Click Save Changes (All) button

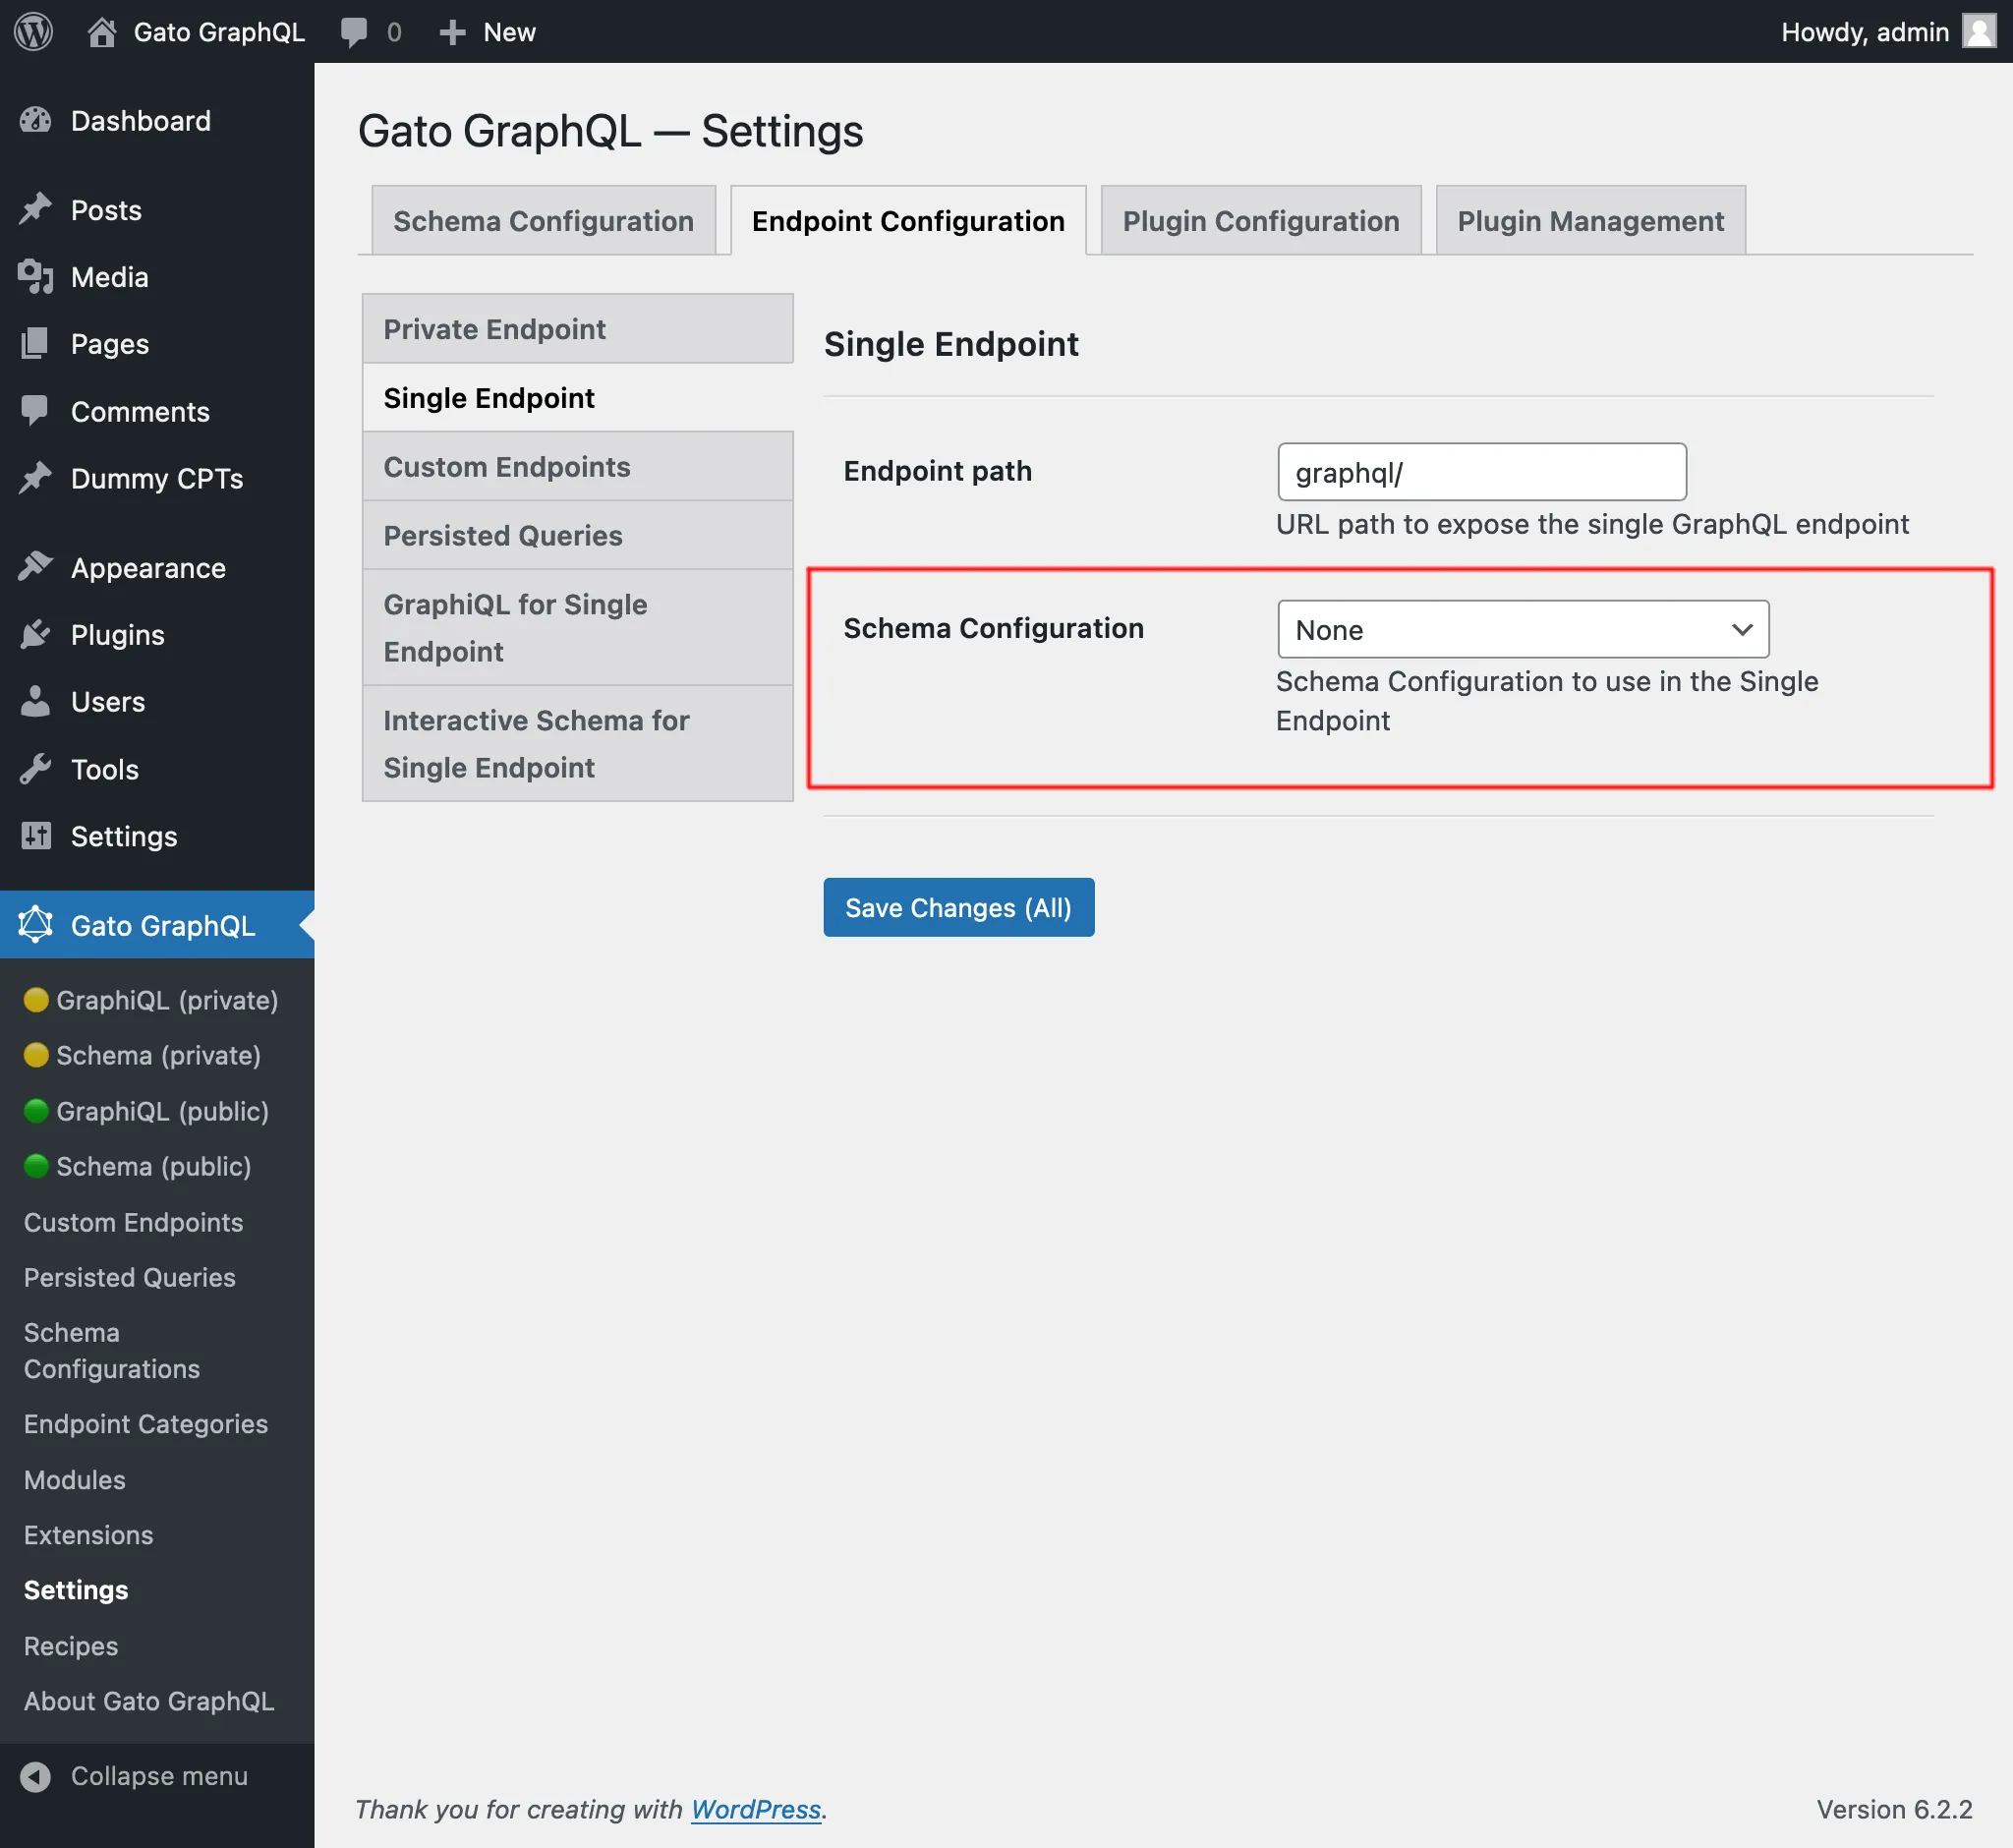(x=958, y=907)
